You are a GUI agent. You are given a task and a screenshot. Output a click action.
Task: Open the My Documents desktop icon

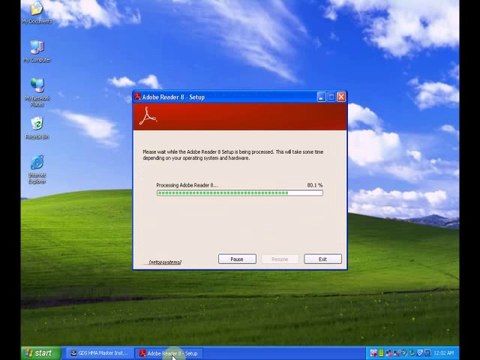[x=37, y=12]
